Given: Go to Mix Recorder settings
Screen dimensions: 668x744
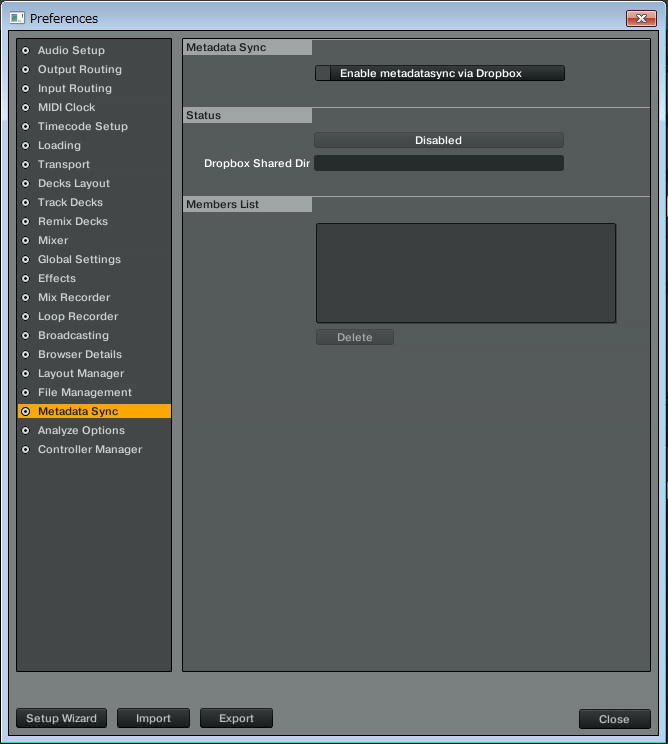Looking at the screenshot, I should tap(94, 297).
